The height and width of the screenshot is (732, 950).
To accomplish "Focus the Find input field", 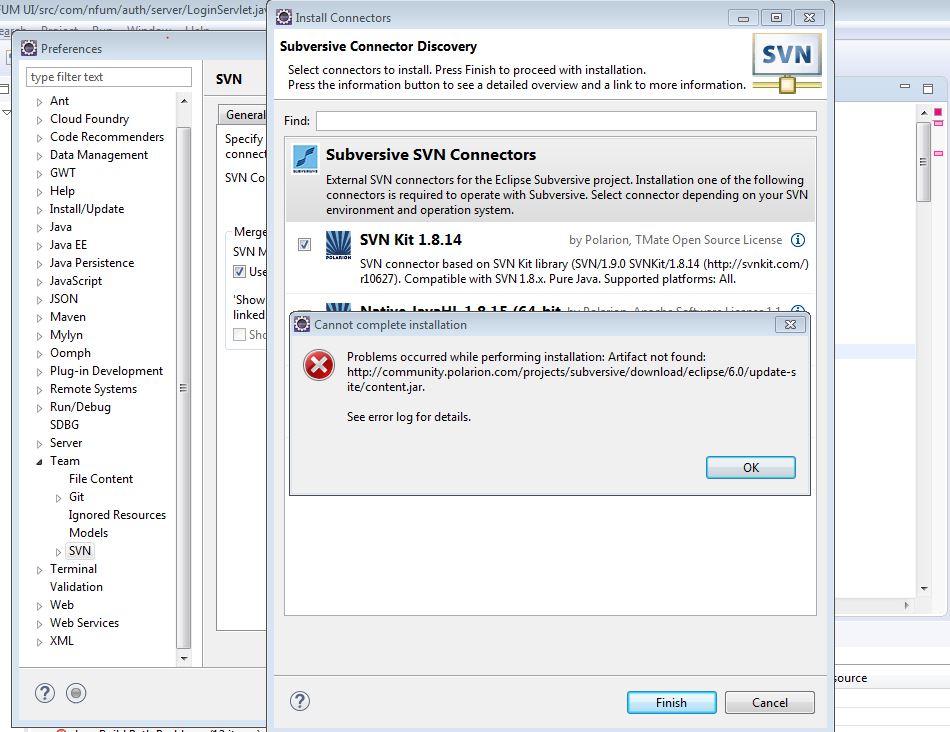I will click(566, 121).
